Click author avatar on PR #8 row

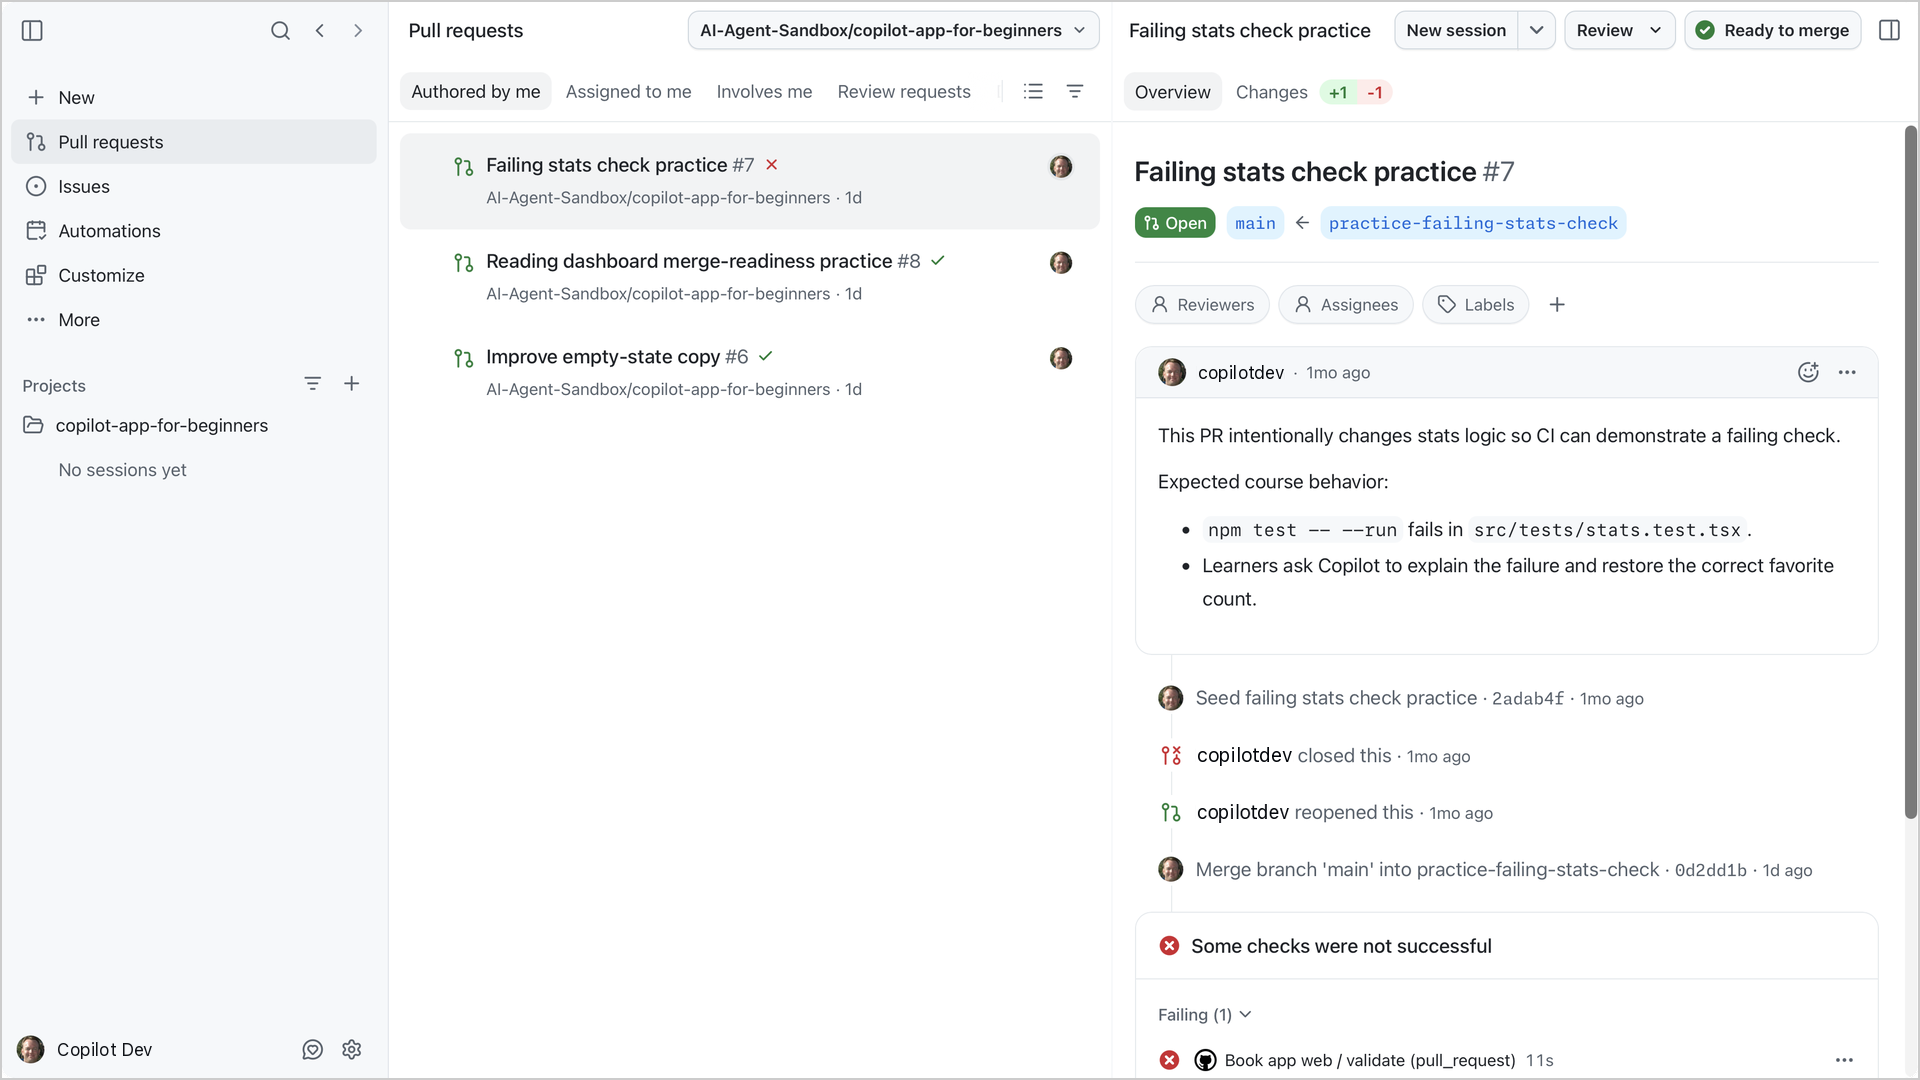click(1061, 263)
